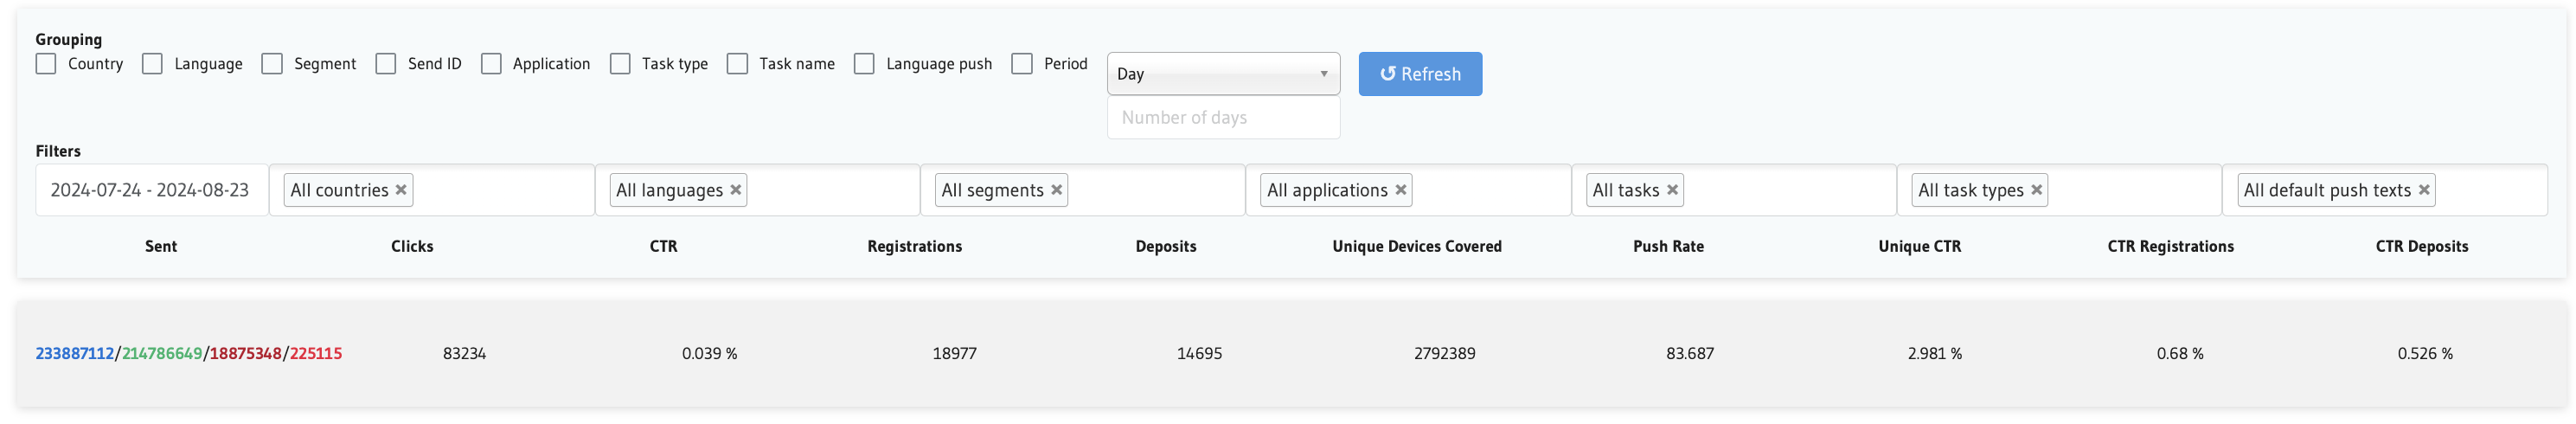
Task: Click the Clicks column header
Action: [412, 246]
